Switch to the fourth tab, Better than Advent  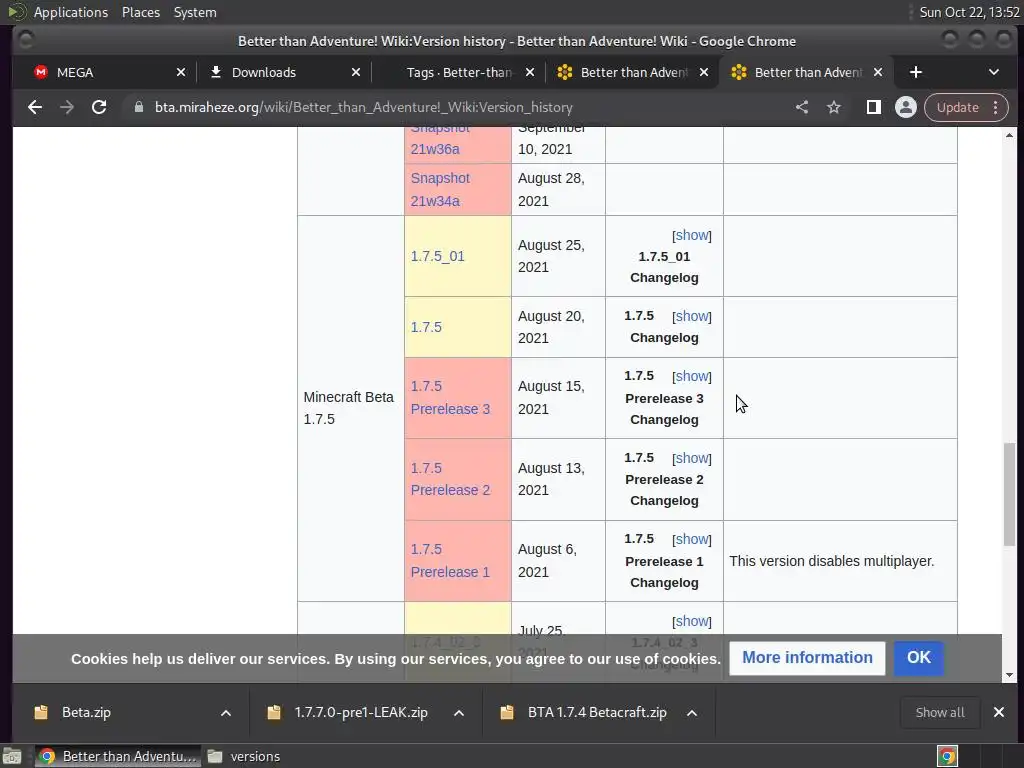pyautogui.click(x=630, y=72)
